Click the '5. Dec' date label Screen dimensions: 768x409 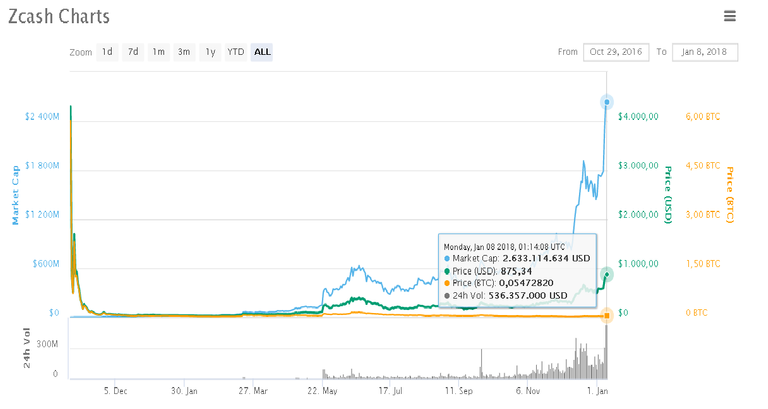point(116,391)
